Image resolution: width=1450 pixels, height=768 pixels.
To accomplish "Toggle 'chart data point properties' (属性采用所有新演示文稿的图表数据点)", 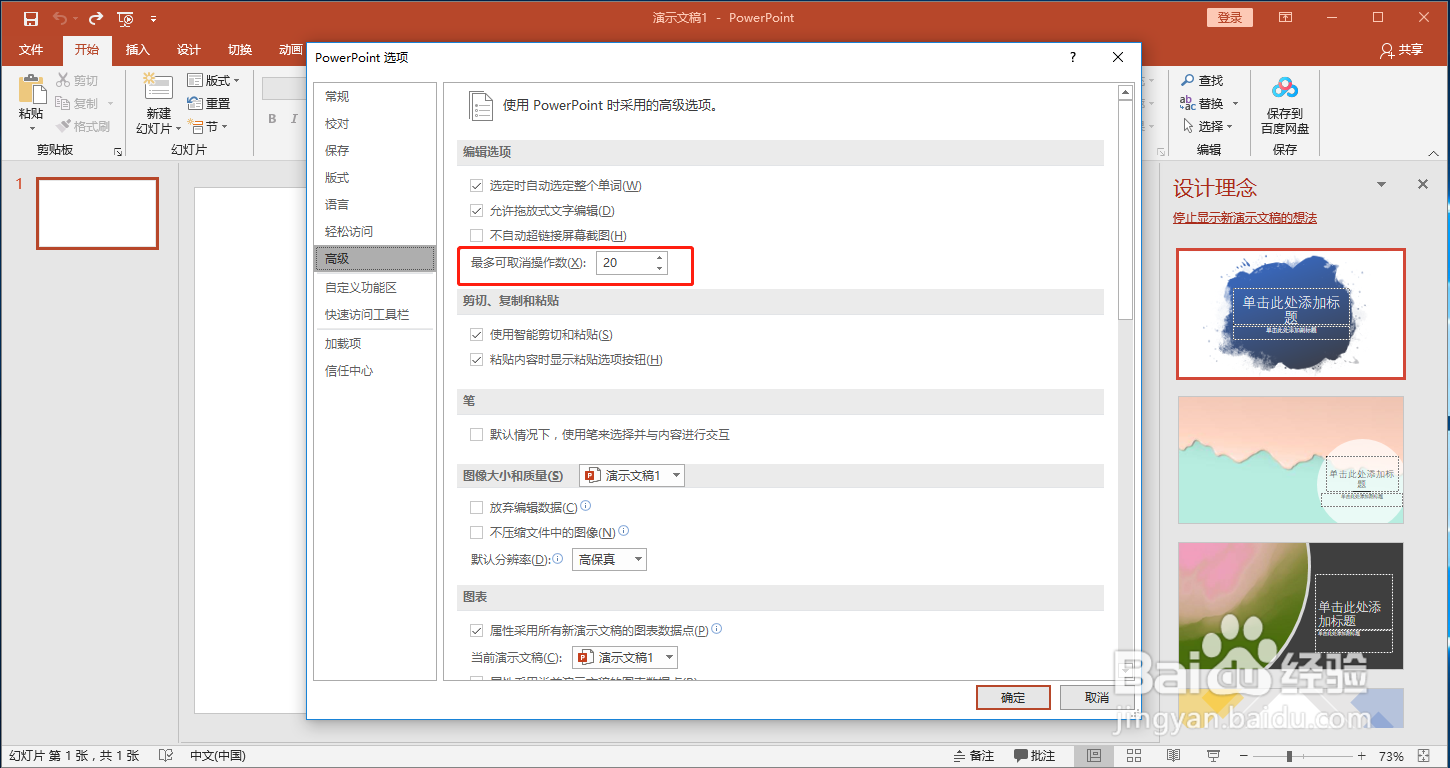I will tap(477, 631).
